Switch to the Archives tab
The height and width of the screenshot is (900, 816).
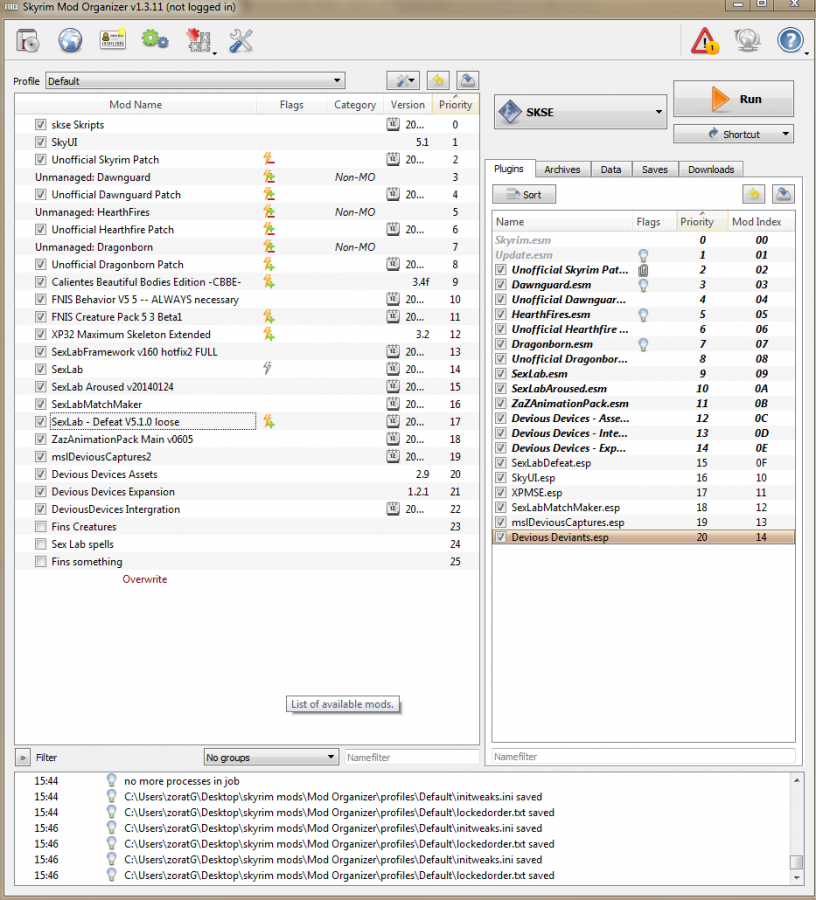click(x=562, y=169)
